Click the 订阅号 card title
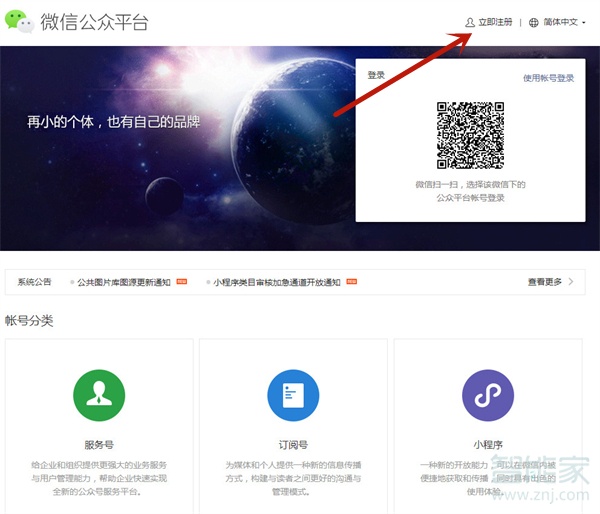The width and height of the screenshot is (600, 514). point(293,445)
